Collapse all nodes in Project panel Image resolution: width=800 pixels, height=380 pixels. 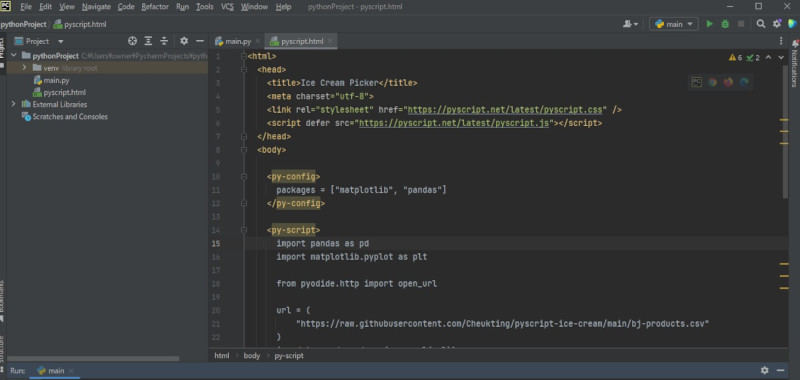pos(164,41)
